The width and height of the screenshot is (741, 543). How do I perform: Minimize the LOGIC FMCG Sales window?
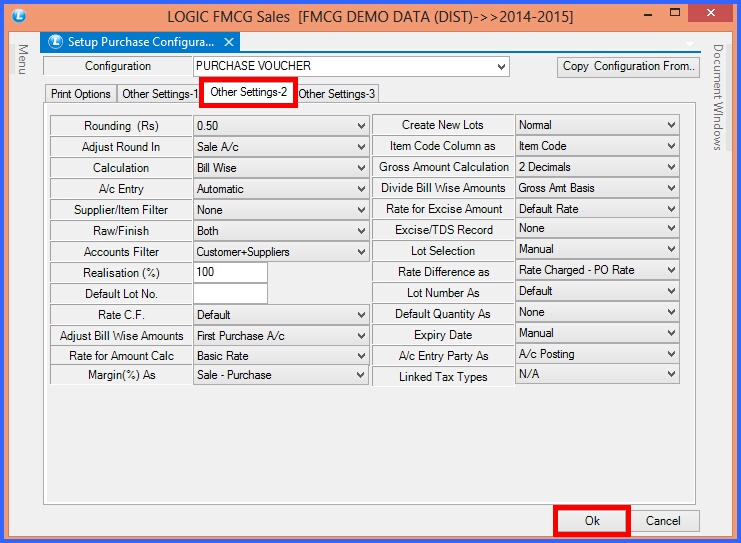(648, 14)
